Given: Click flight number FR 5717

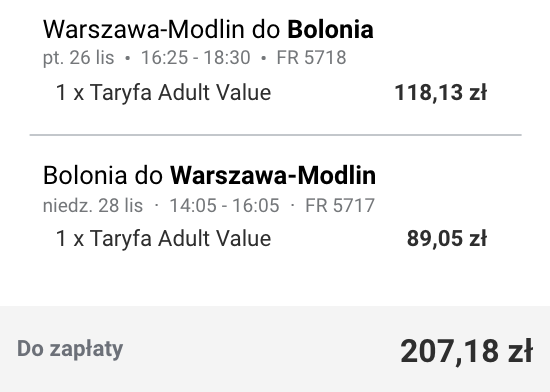Looking at the screenshot, I should pos(340,205).
